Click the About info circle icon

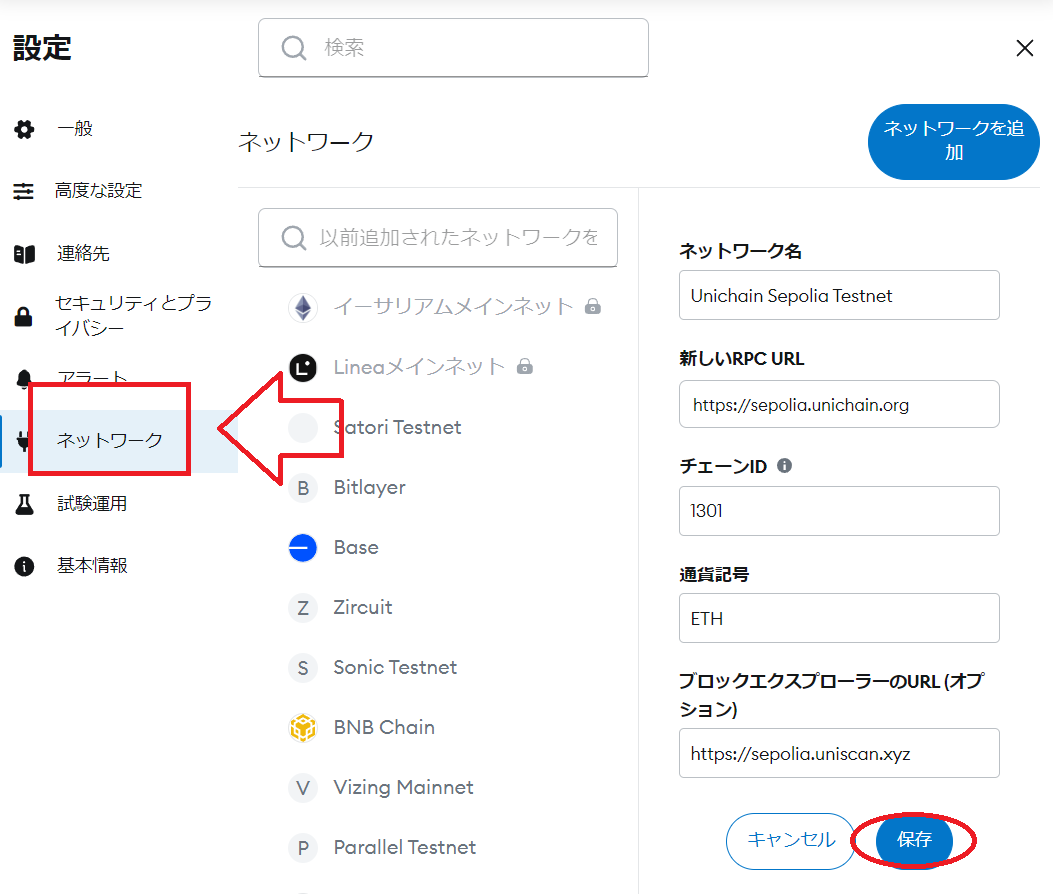pos(24,566)
